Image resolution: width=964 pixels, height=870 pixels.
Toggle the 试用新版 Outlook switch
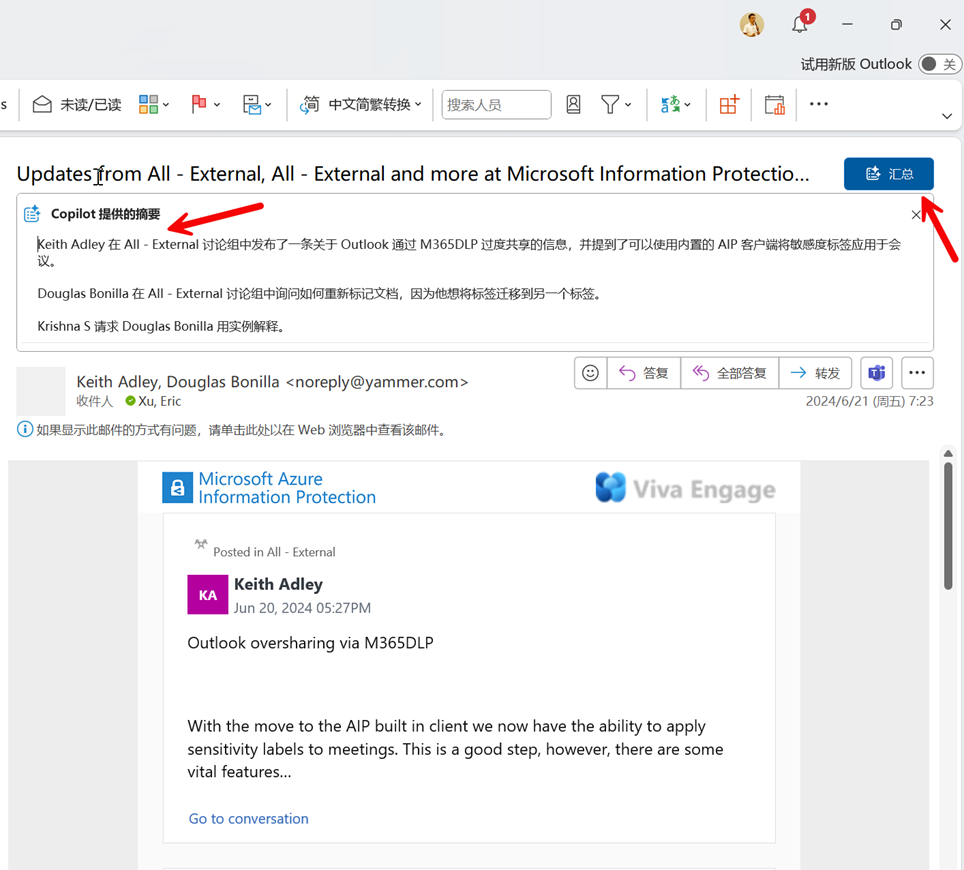(x=939, y=64)
